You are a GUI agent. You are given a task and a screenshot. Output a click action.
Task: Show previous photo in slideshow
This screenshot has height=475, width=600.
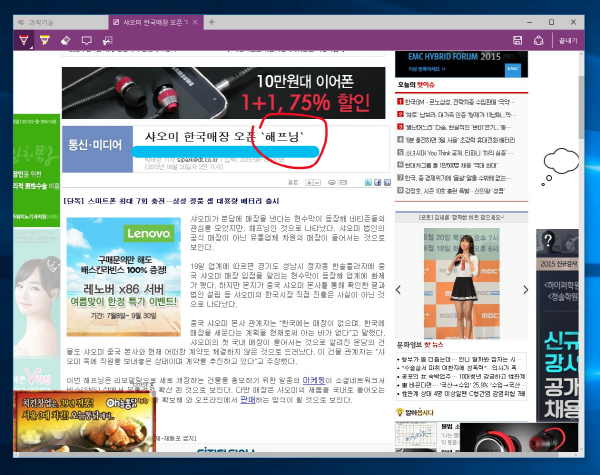click(398, 290)
